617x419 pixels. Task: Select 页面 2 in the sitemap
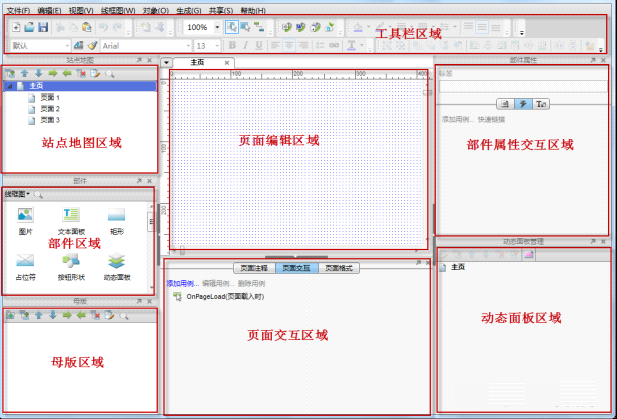pyautogui.click(x=50, y=109)
